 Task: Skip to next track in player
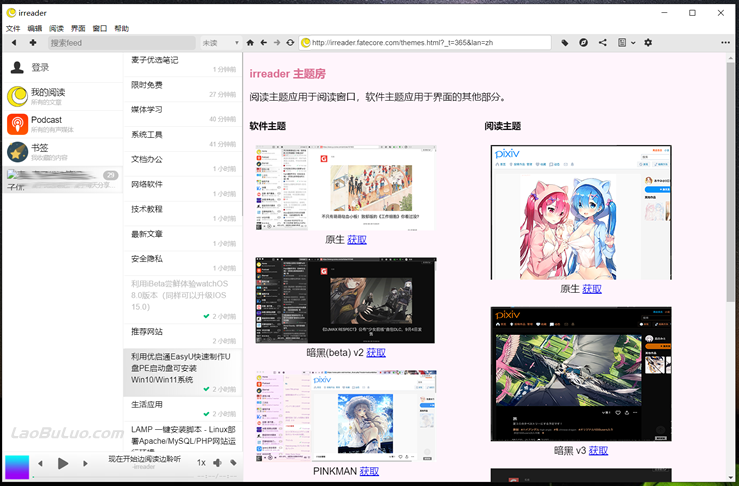pos(85,463)
